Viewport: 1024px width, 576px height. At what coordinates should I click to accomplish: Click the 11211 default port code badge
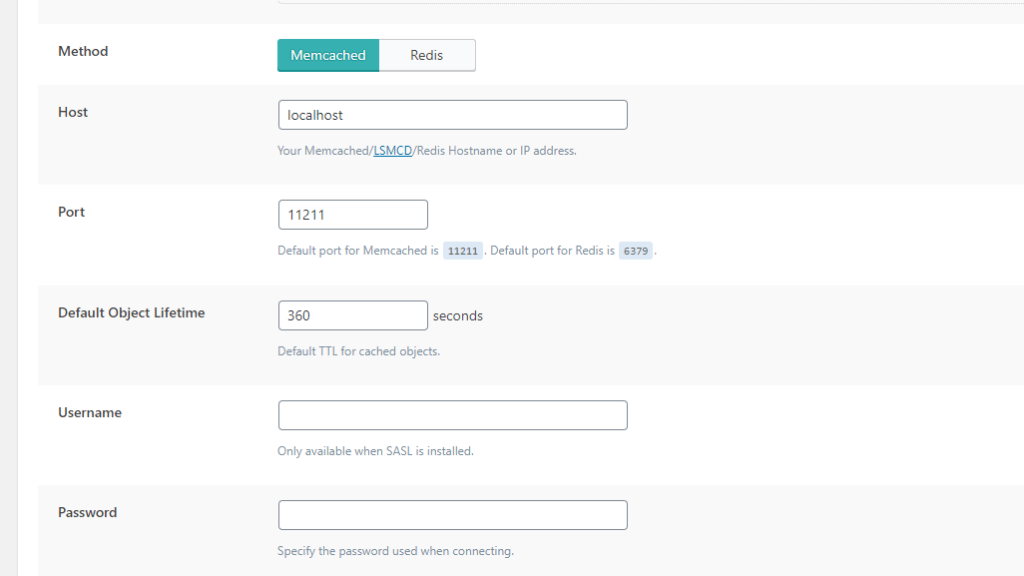point(462,251)
